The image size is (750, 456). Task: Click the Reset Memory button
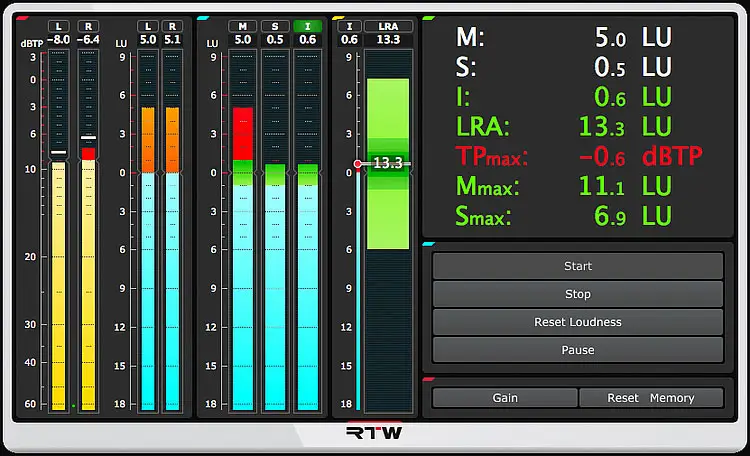651,398
